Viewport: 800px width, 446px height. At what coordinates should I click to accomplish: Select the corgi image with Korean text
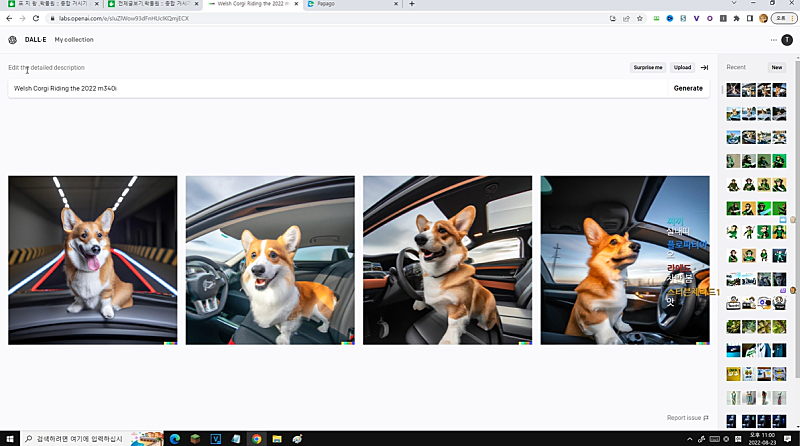[x=625, y=260]
